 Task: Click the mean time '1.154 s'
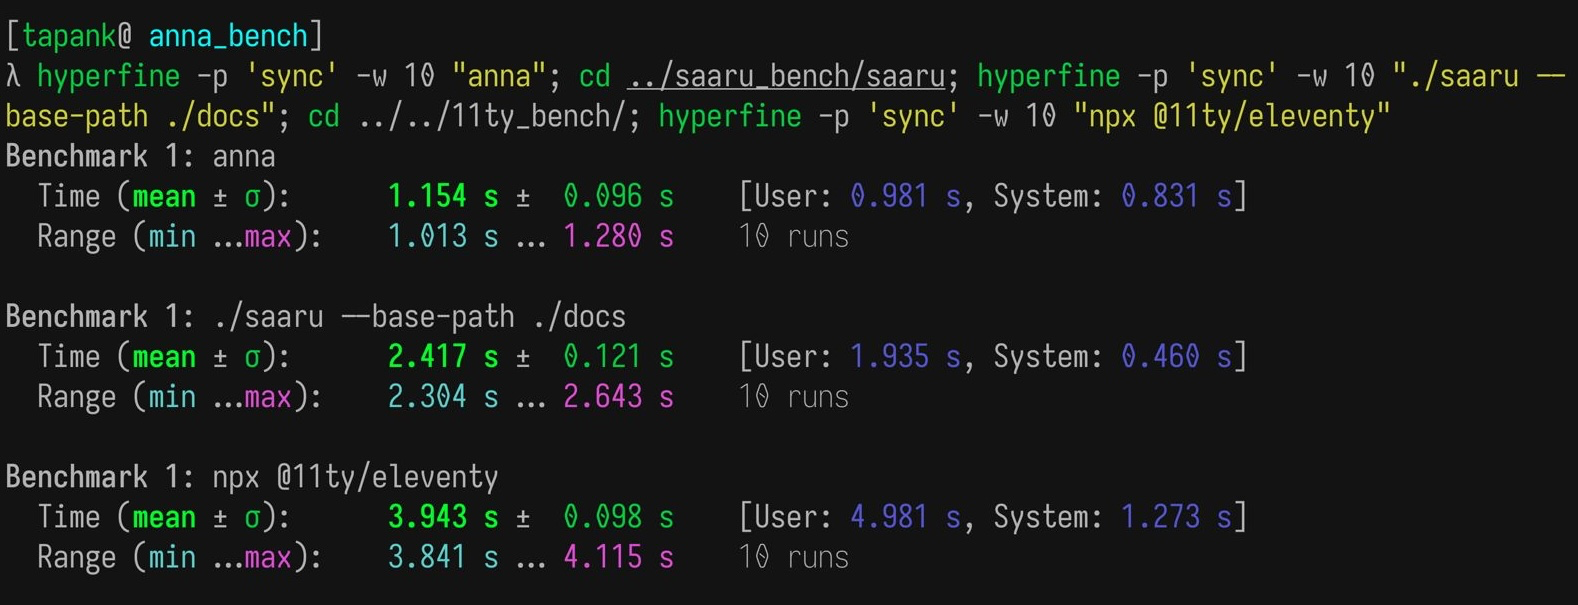click(x=443, y=196)
